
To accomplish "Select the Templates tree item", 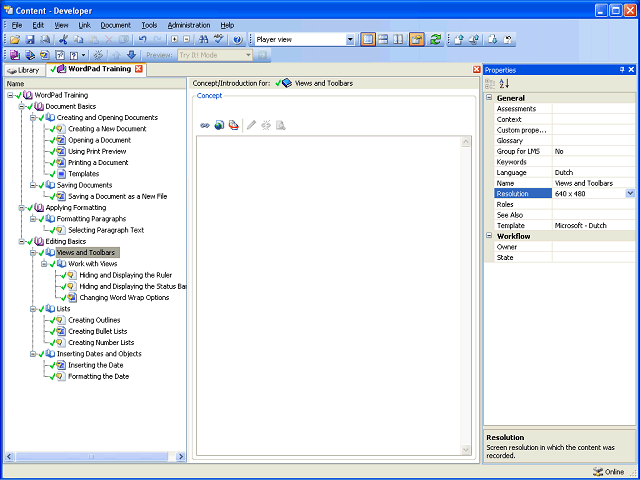I will pos(84,173).
